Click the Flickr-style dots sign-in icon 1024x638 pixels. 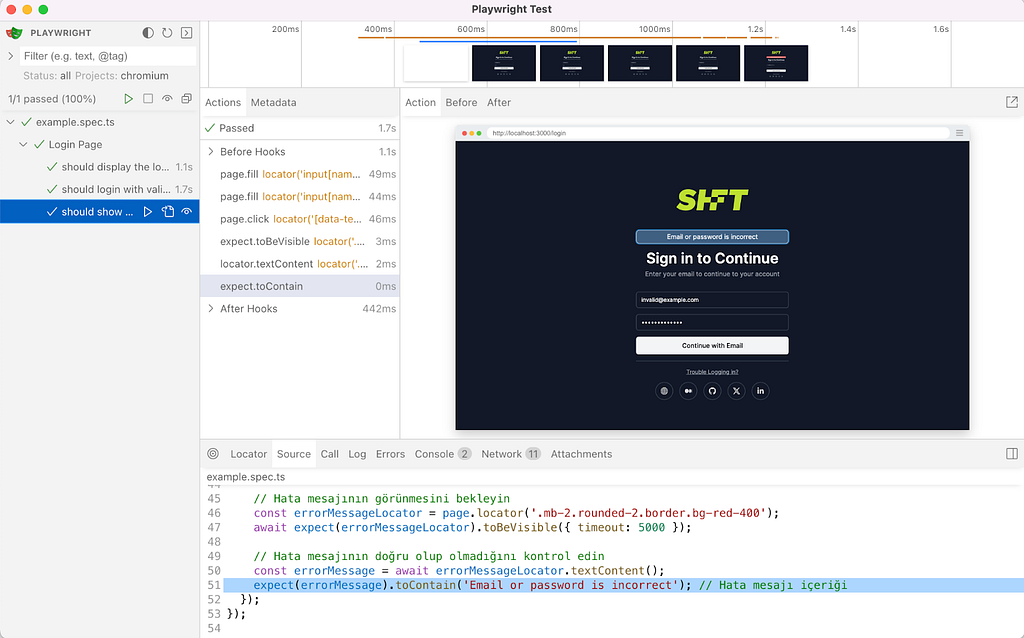coord(688,391)
